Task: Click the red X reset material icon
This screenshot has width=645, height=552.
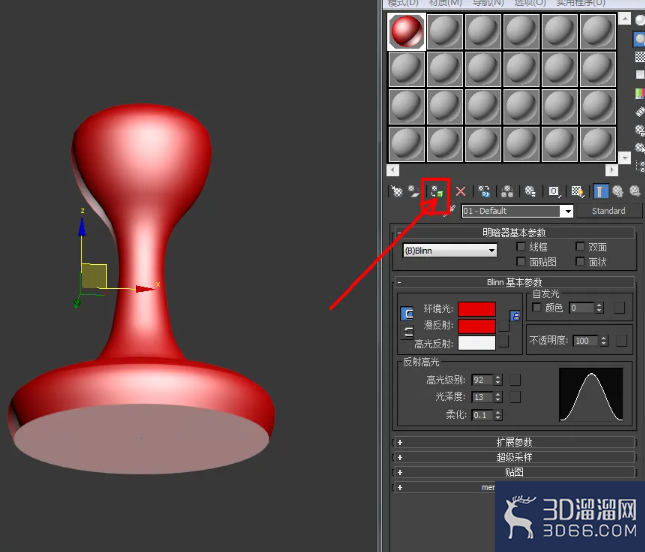Action: tap(461, 191)
